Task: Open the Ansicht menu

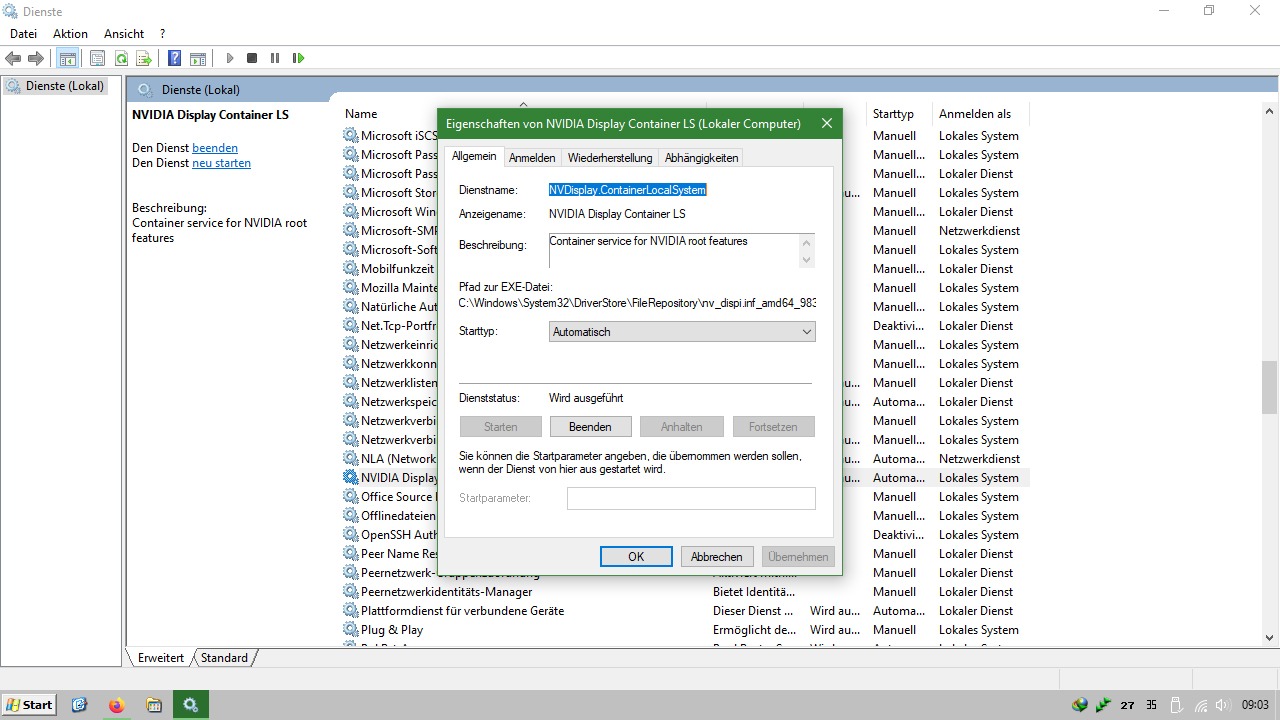Action: point(124,34)
